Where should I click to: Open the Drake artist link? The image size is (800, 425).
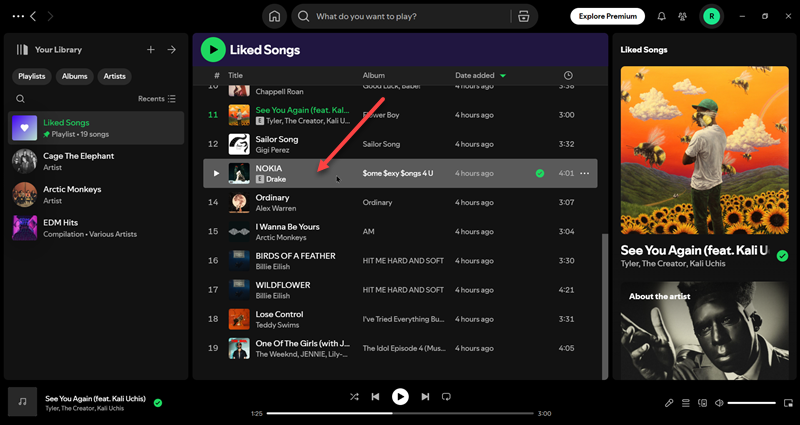(x=276, y=180)
